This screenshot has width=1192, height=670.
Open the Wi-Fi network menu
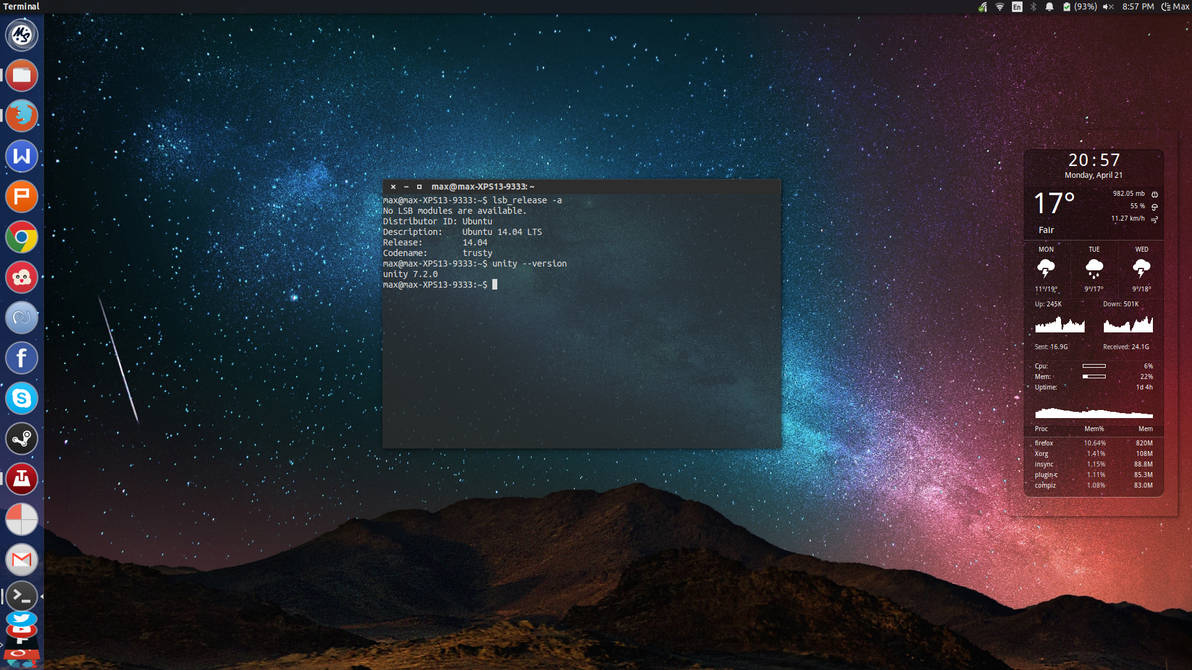coord(999,7)
